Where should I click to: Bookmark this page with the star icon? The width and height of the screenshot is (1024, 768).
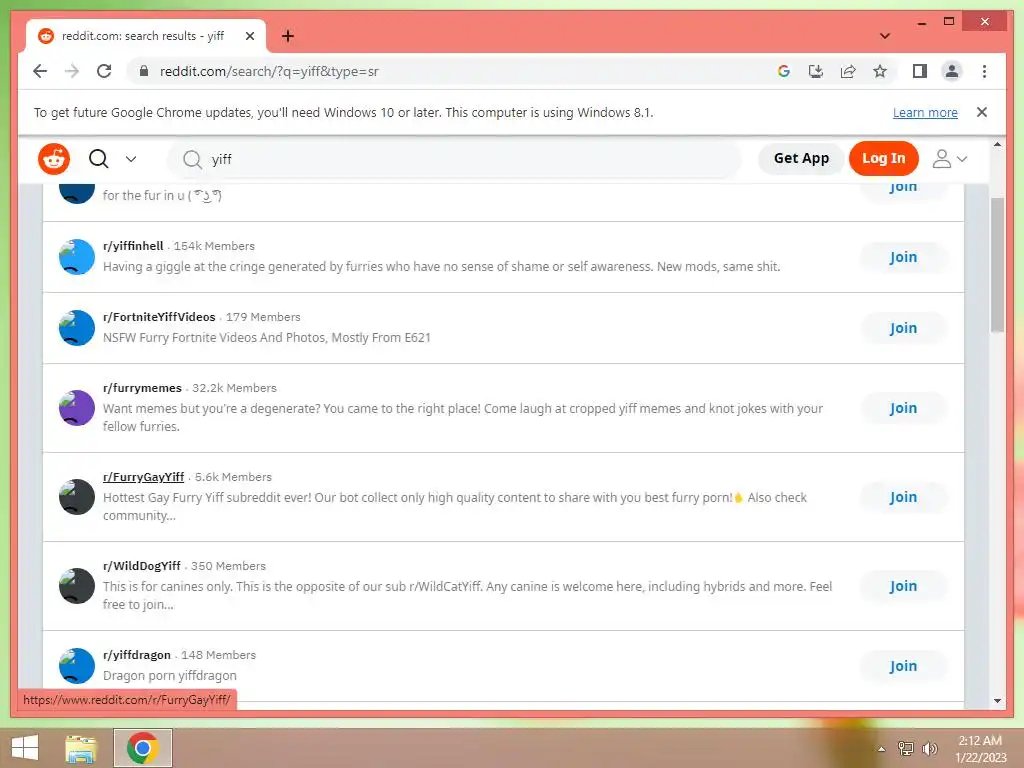tap(880, 71)
